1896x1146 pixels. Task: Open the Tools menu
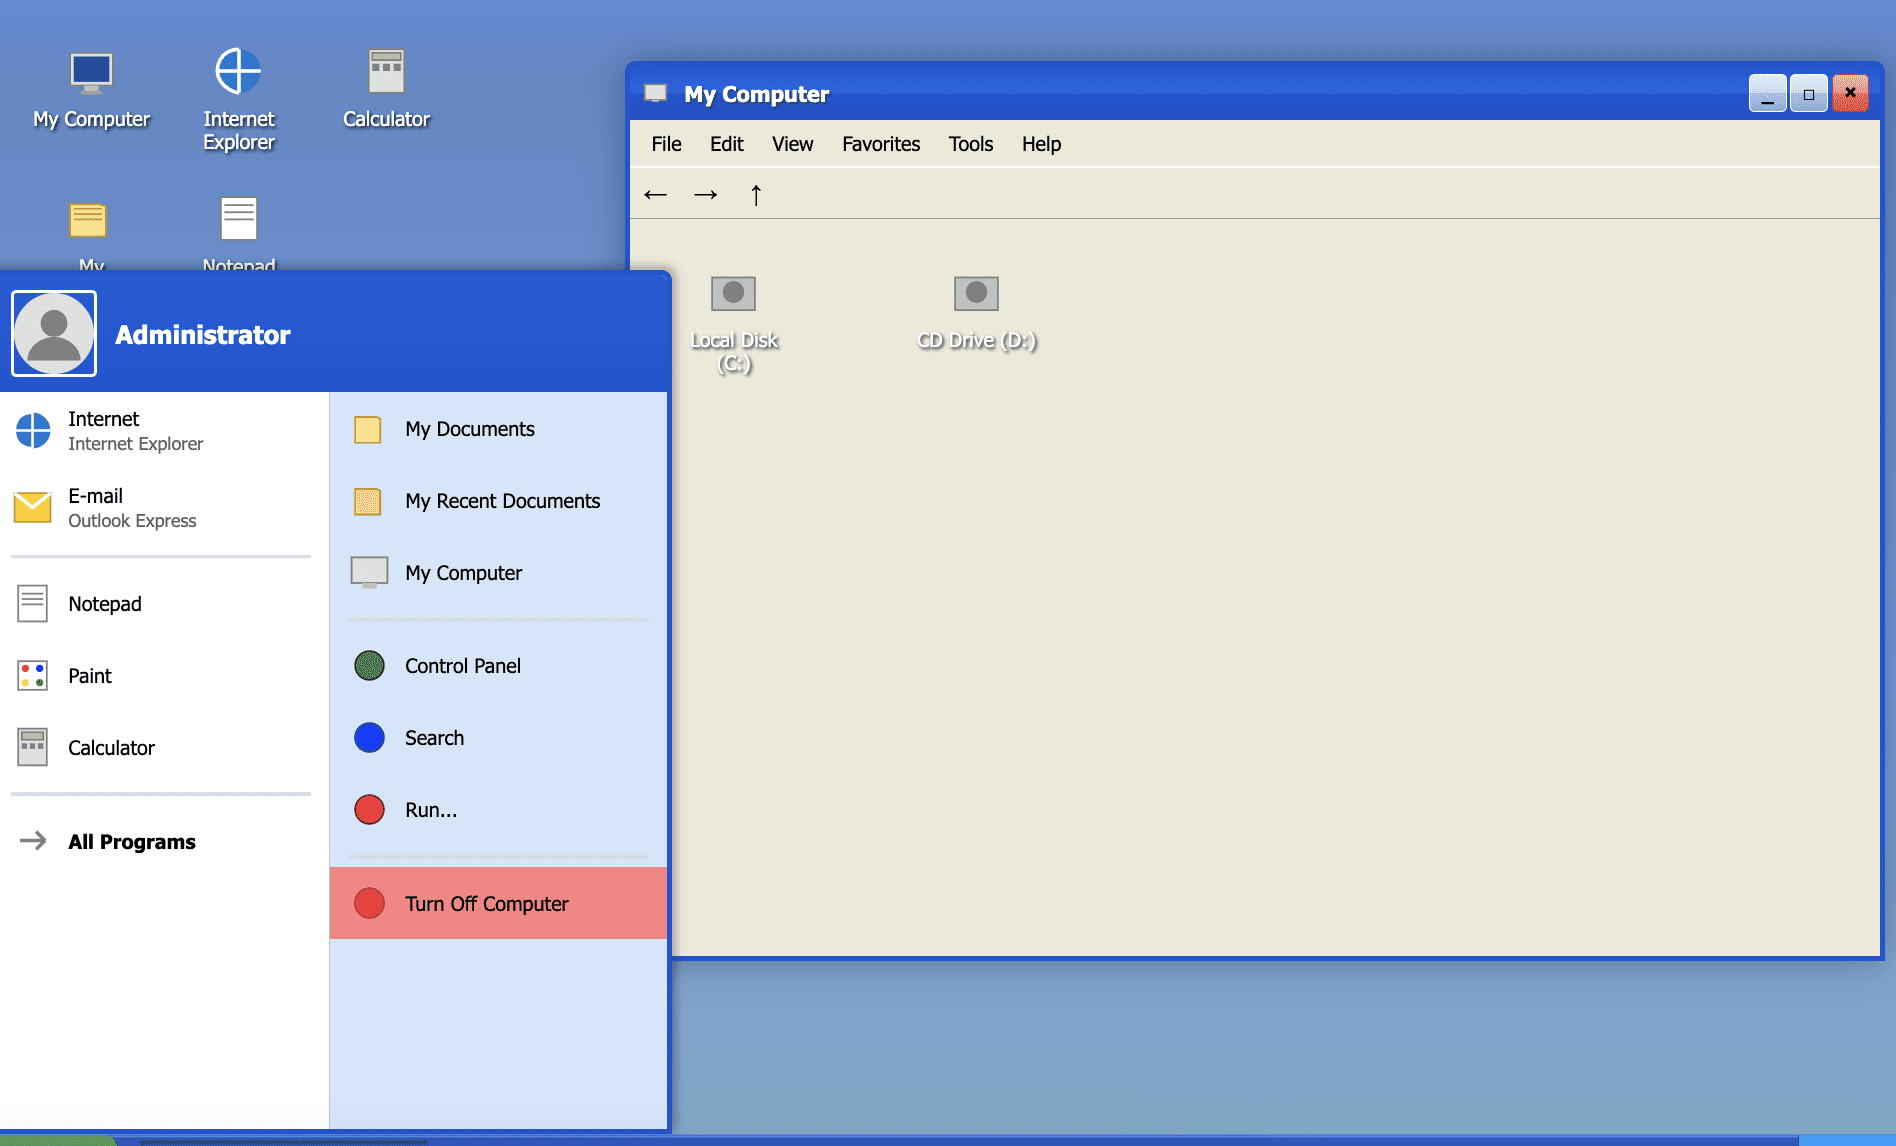[x=970, y=144]
